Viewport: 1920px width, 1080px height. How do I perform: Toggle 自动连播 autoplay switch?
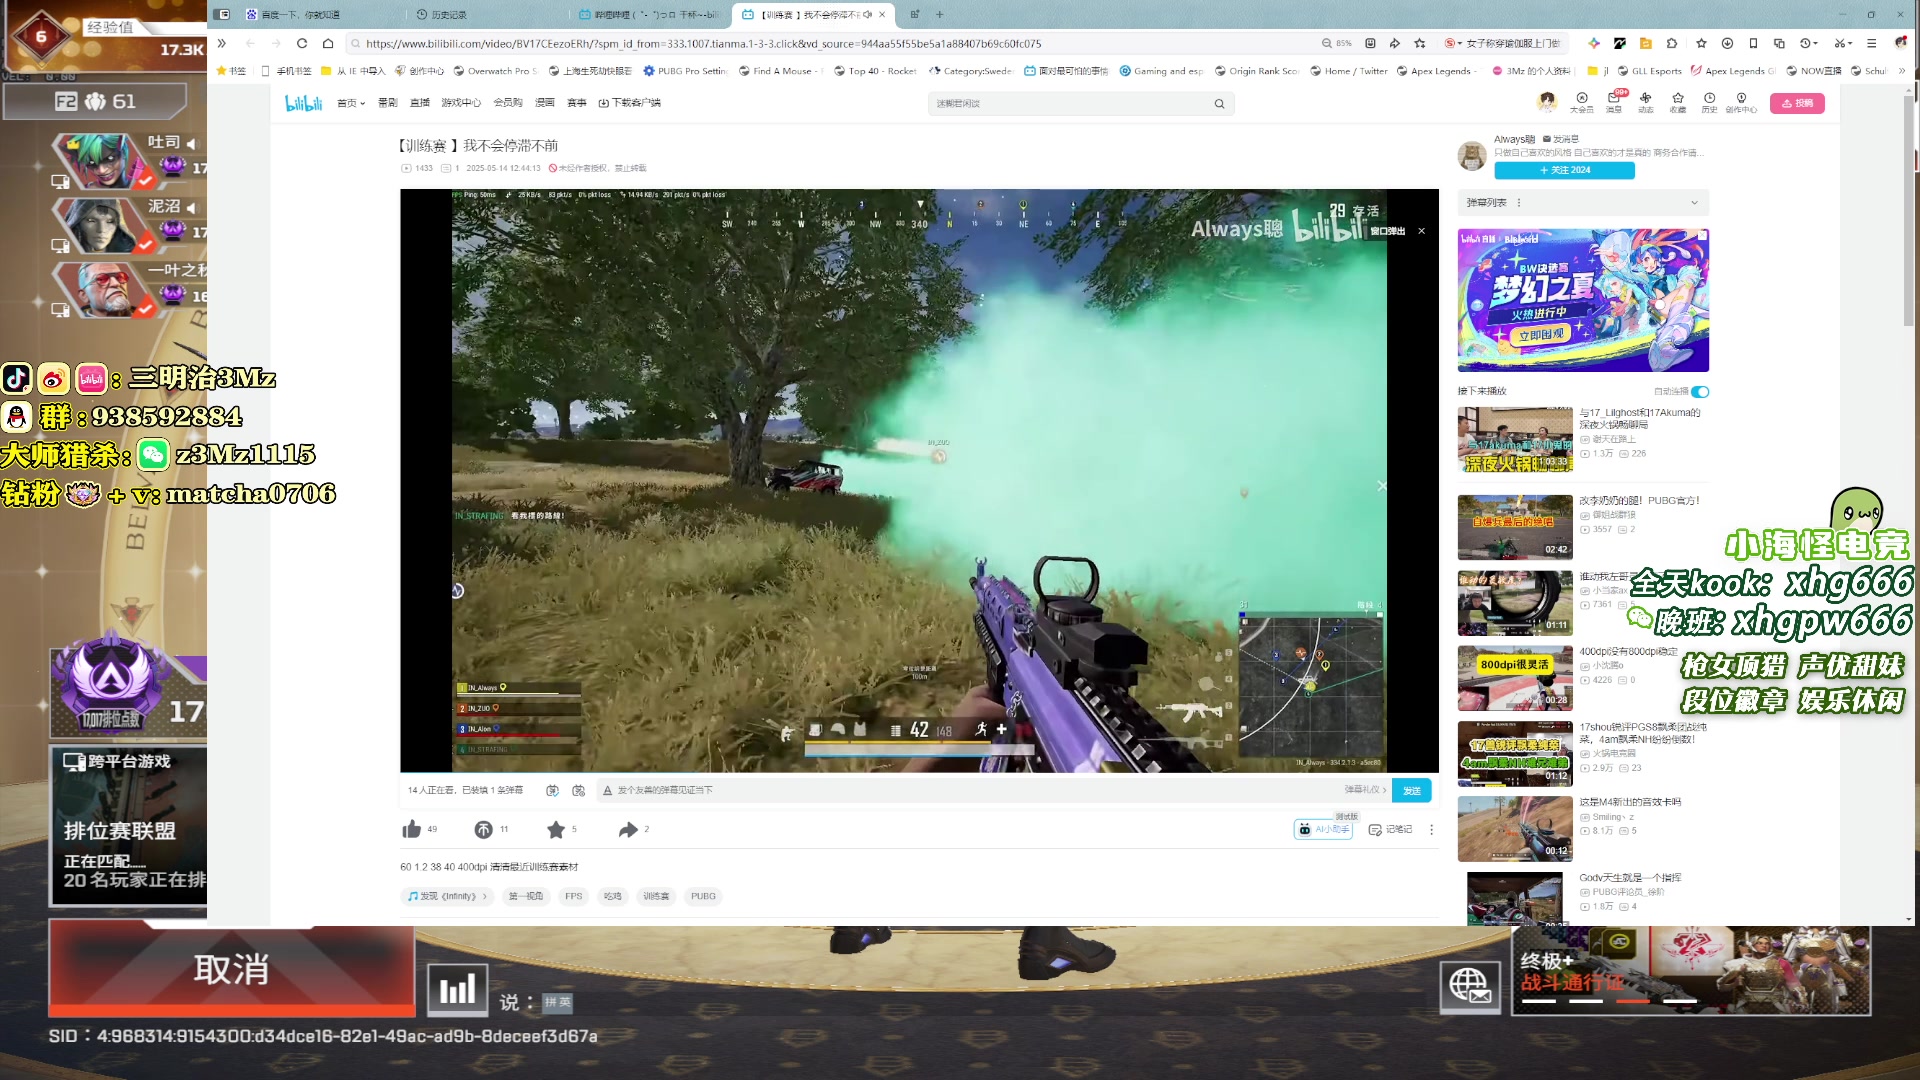click(x=1700, y=391)
